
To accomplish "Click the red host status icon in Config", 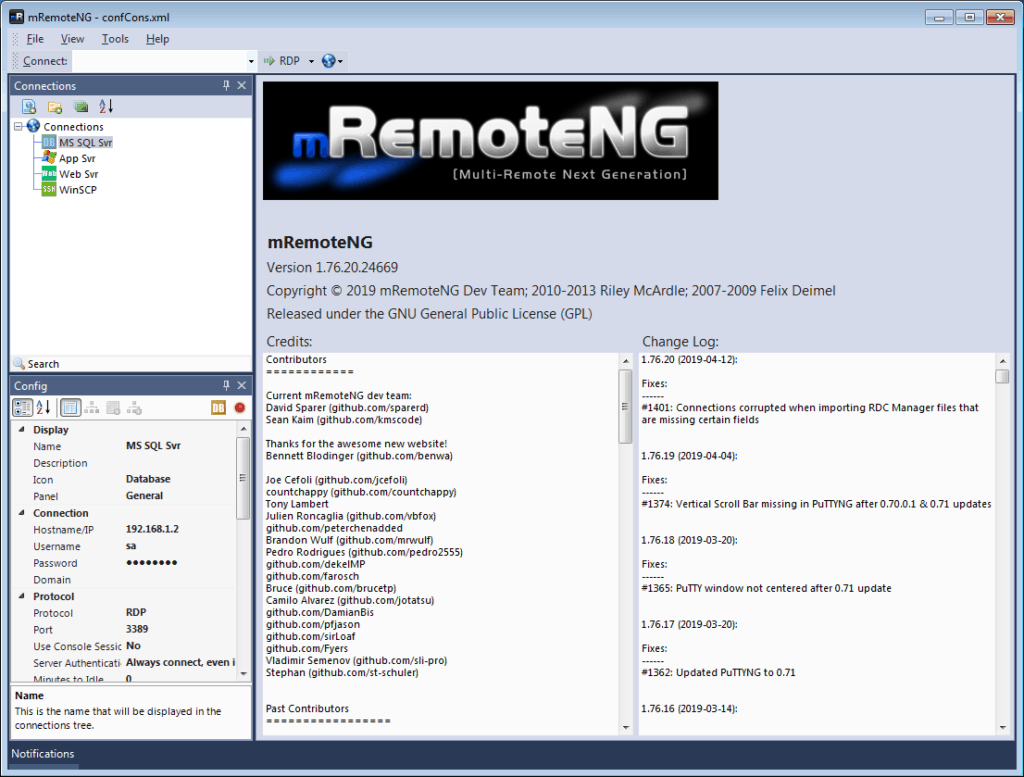I will click(240, 407).
